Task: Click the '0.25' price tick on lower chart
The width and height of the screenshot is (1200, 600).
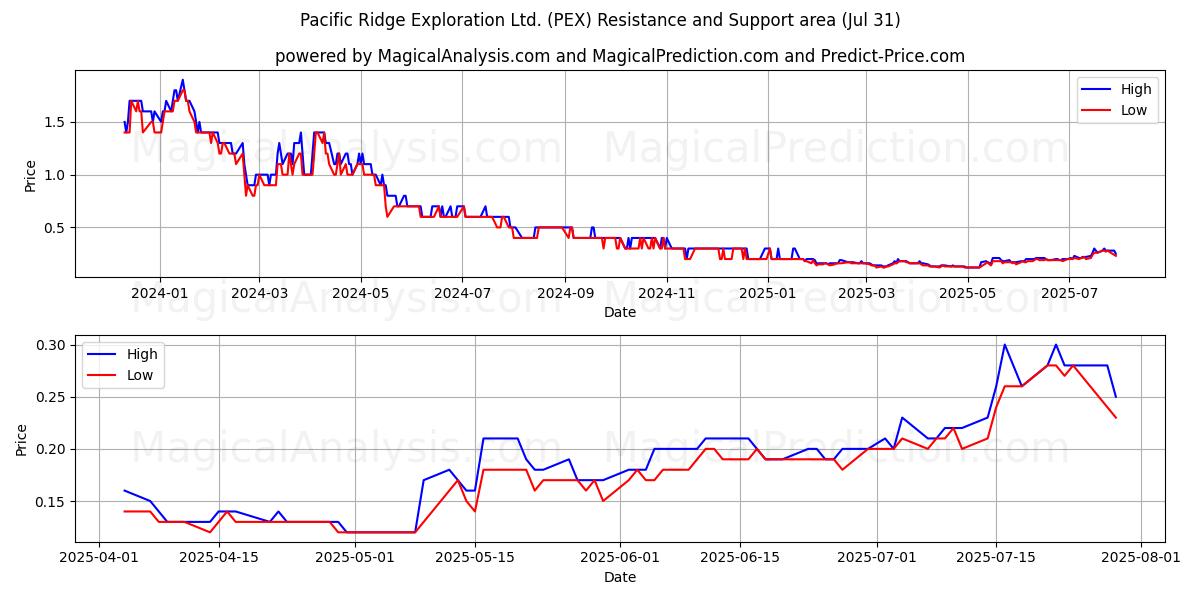Action: click(52, 397)
